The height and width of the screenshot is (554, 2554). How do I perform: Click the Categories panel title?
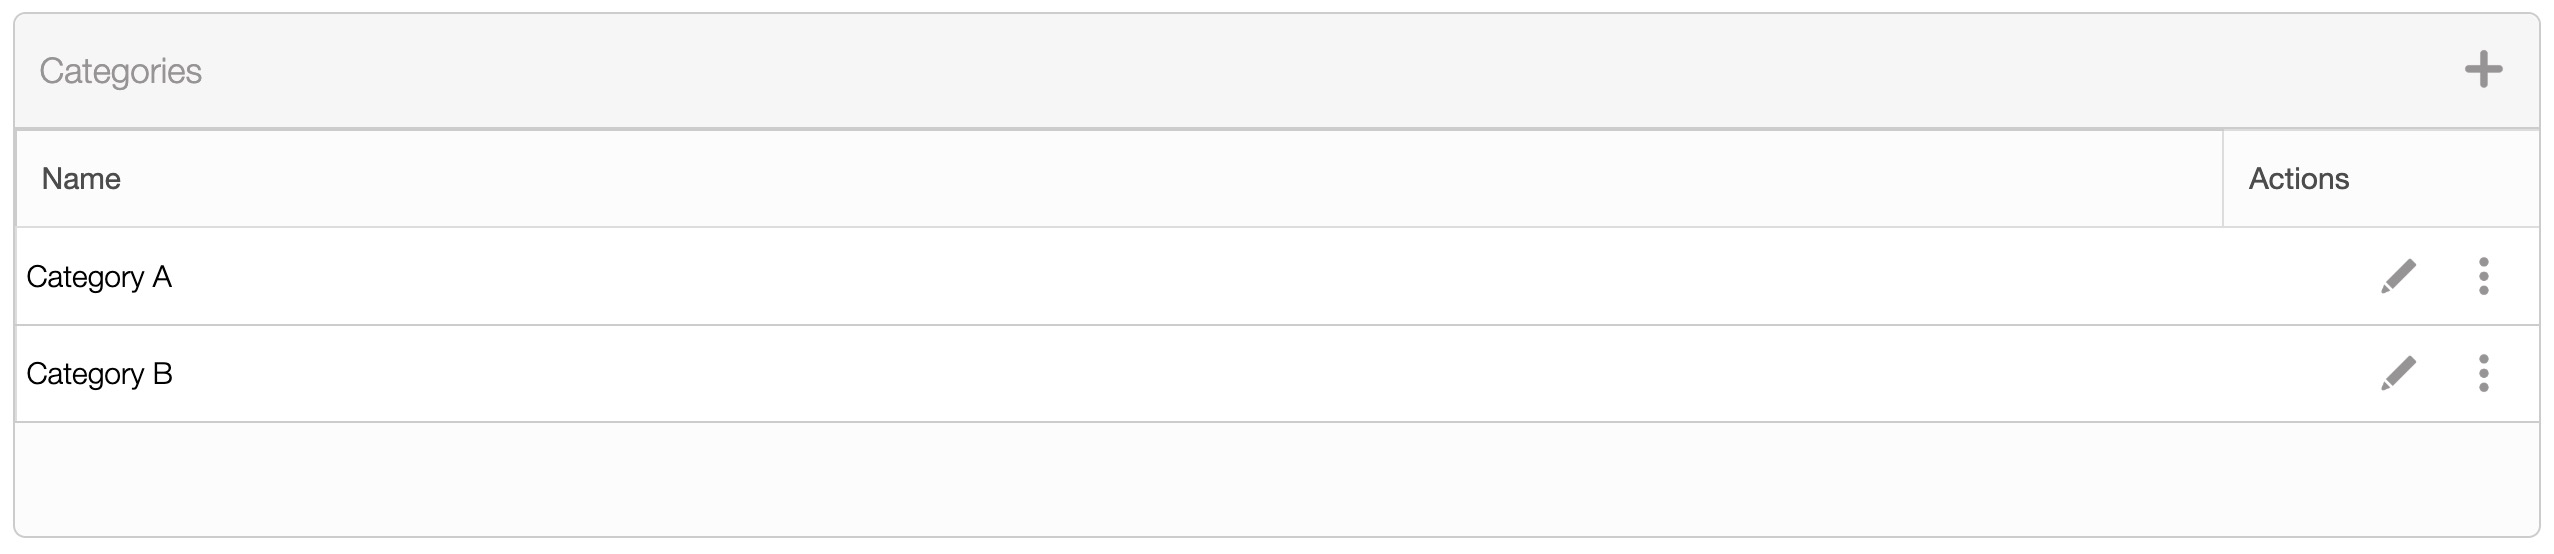[x=121, y=71]
